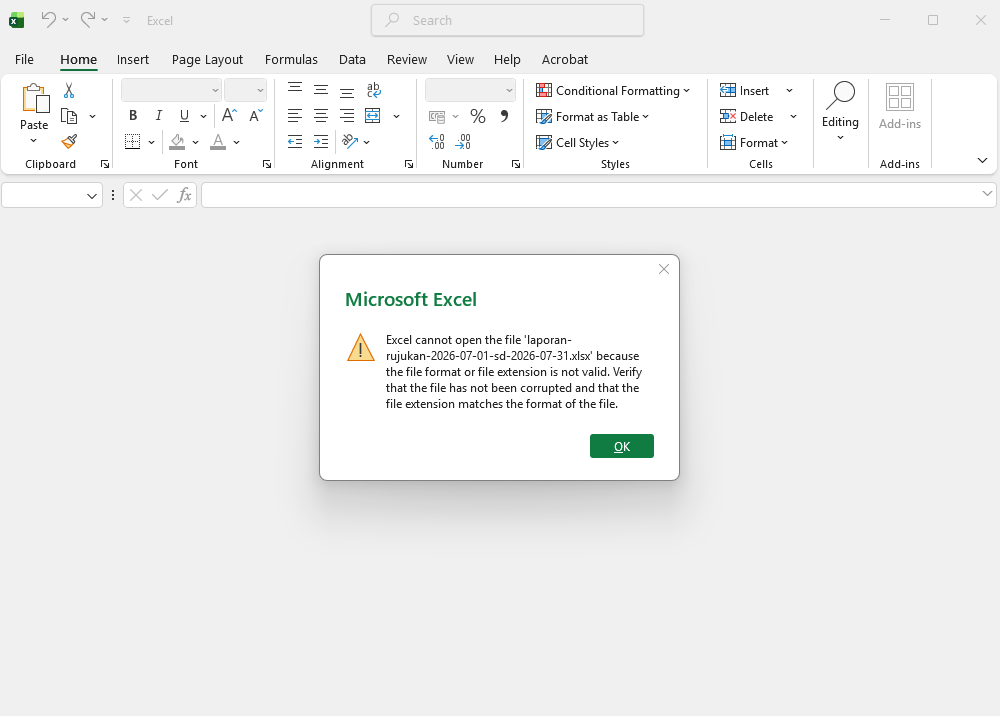Toggle Wrap Text in Alignment group
Screen dimensions: 1000x716
(374, 91)
